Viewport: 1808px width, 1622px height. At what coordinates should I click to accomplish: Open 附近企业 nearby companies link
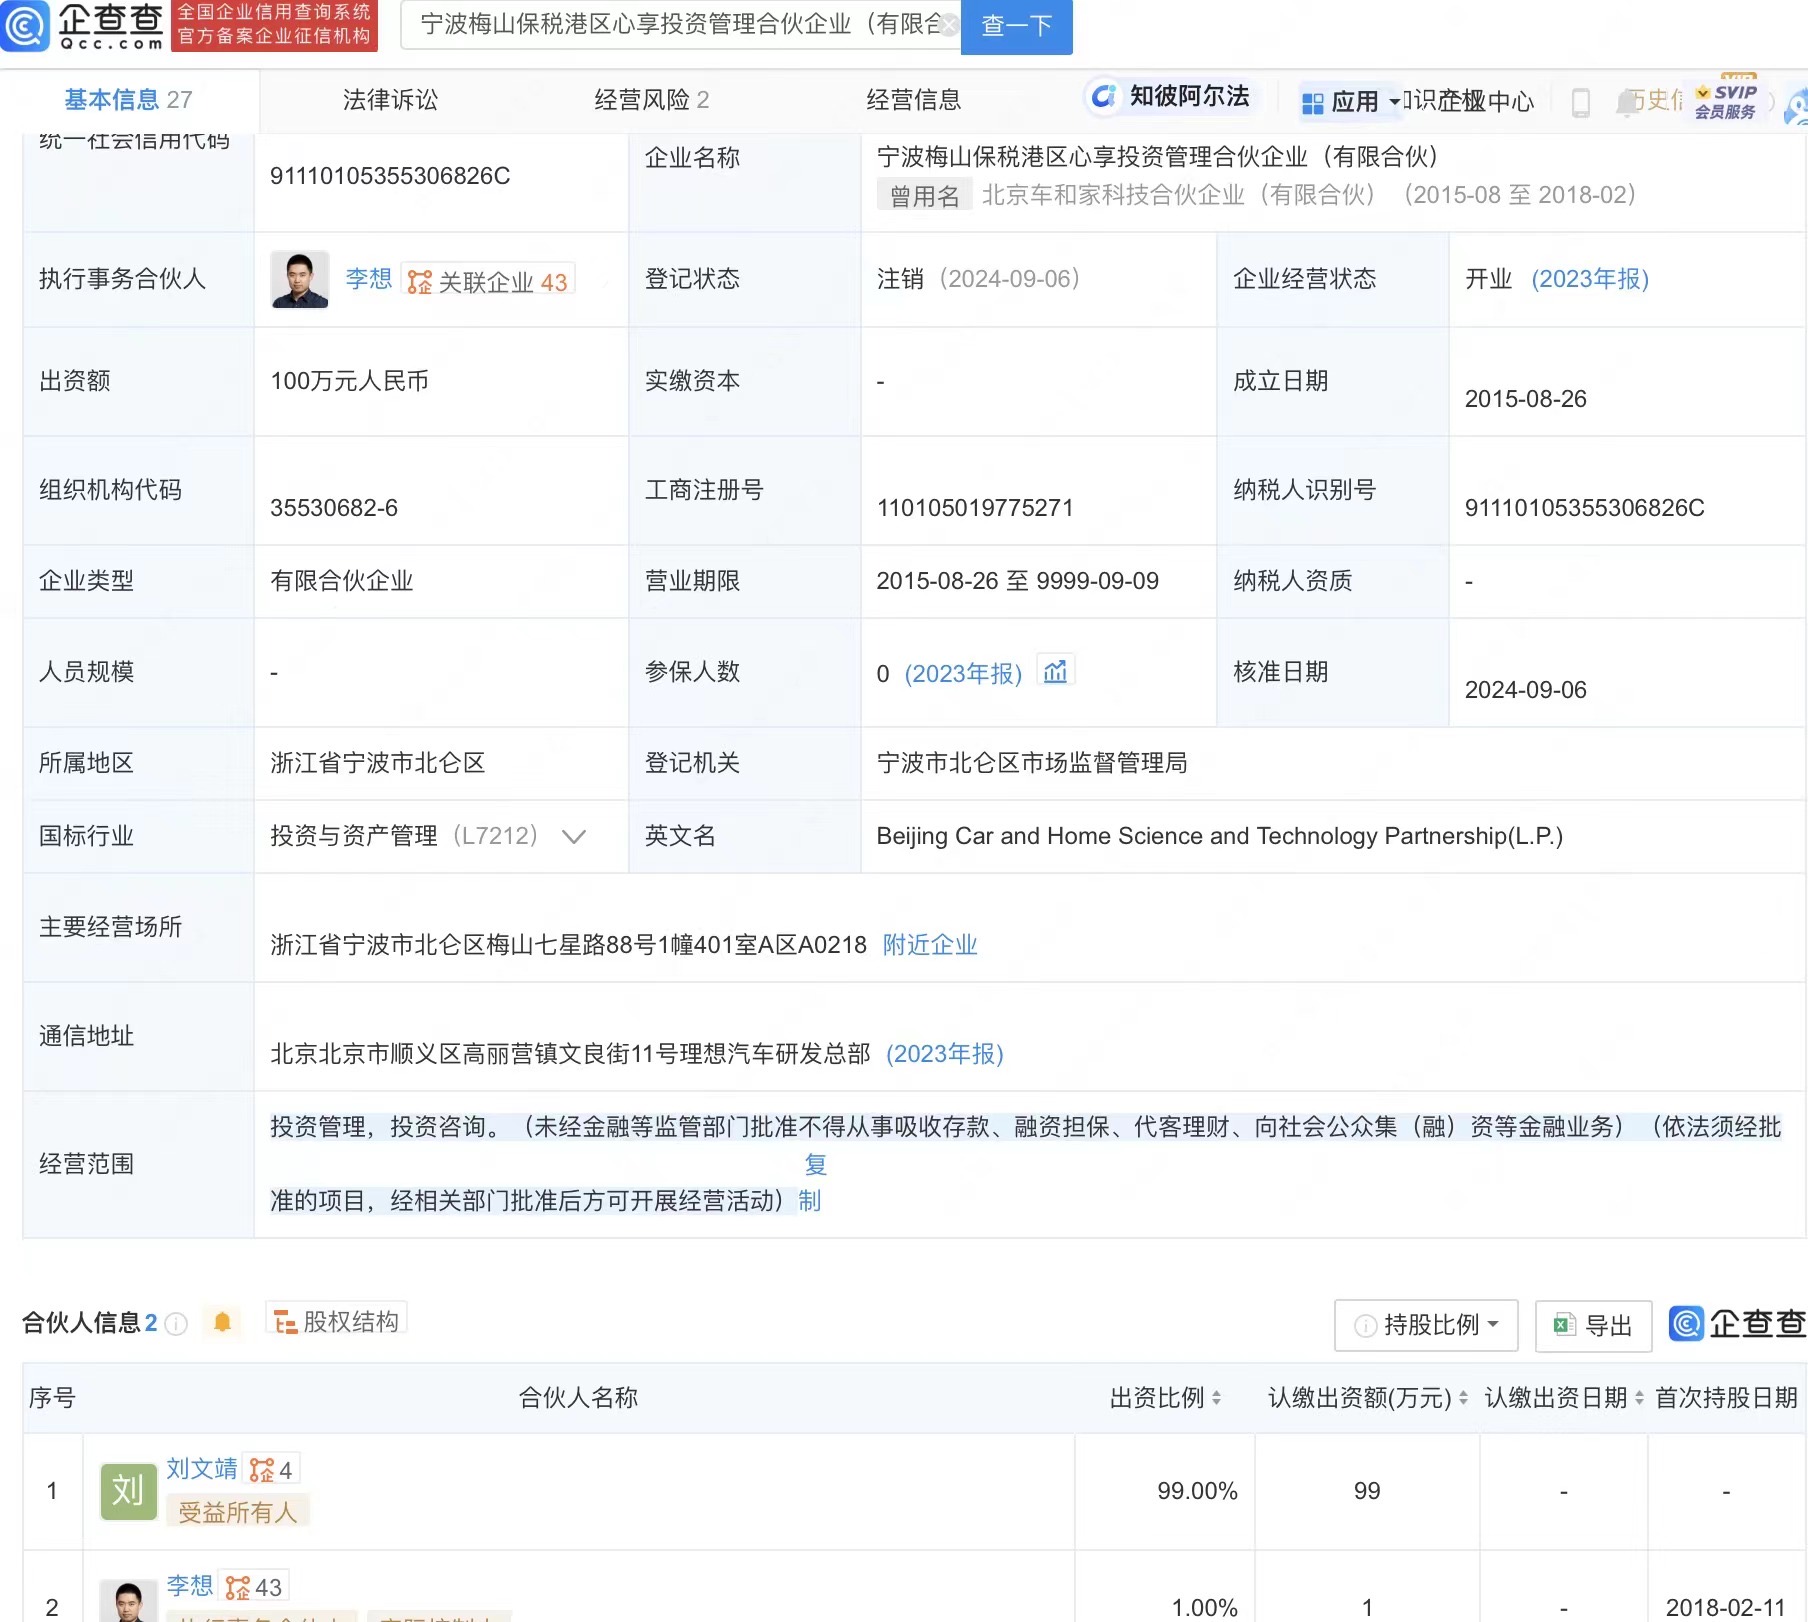point(930,945)
